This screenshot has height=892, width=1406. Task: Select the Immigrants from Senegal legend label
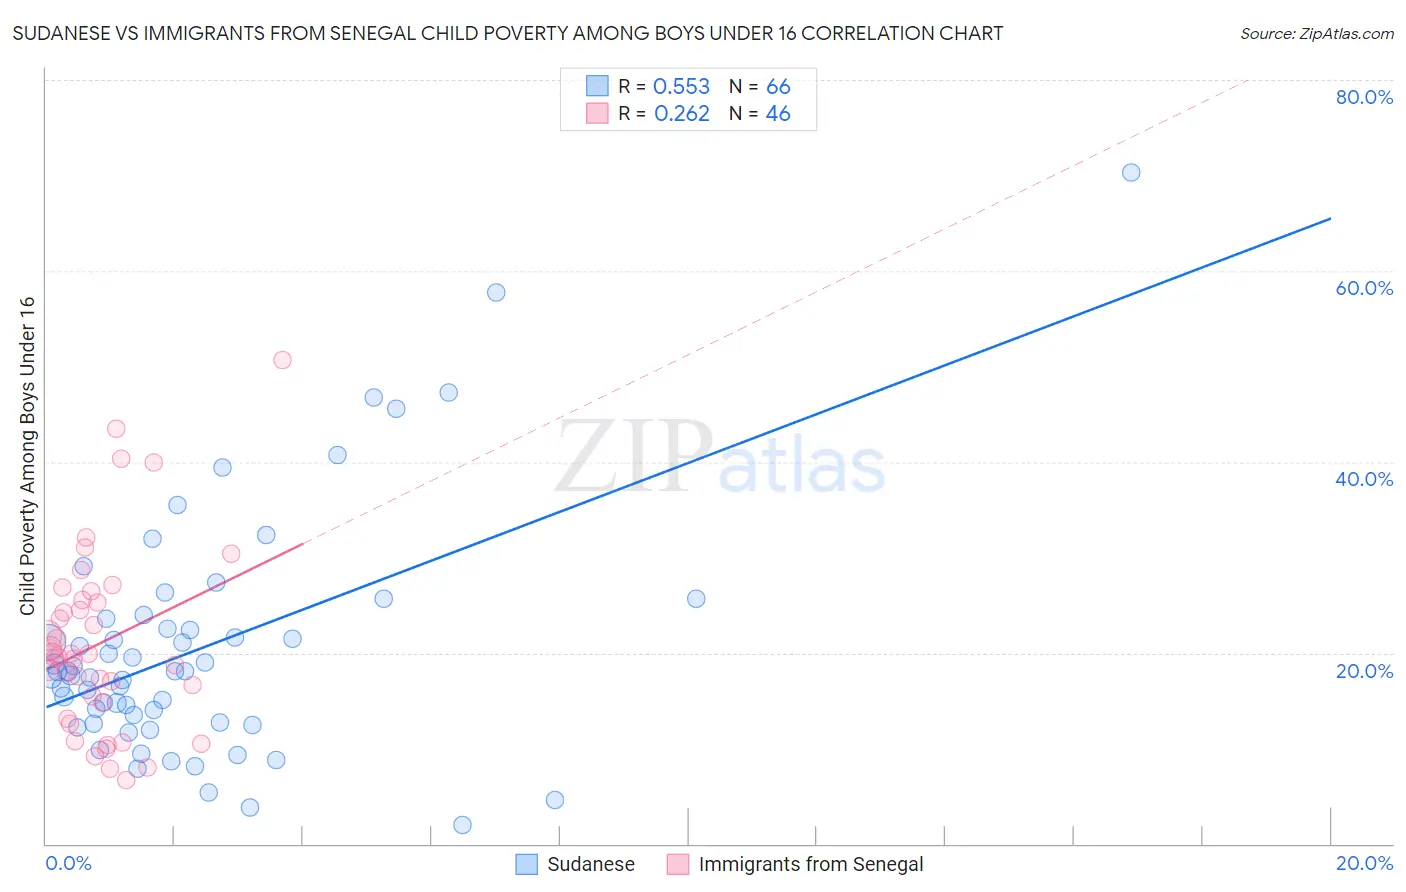point(811,864)
